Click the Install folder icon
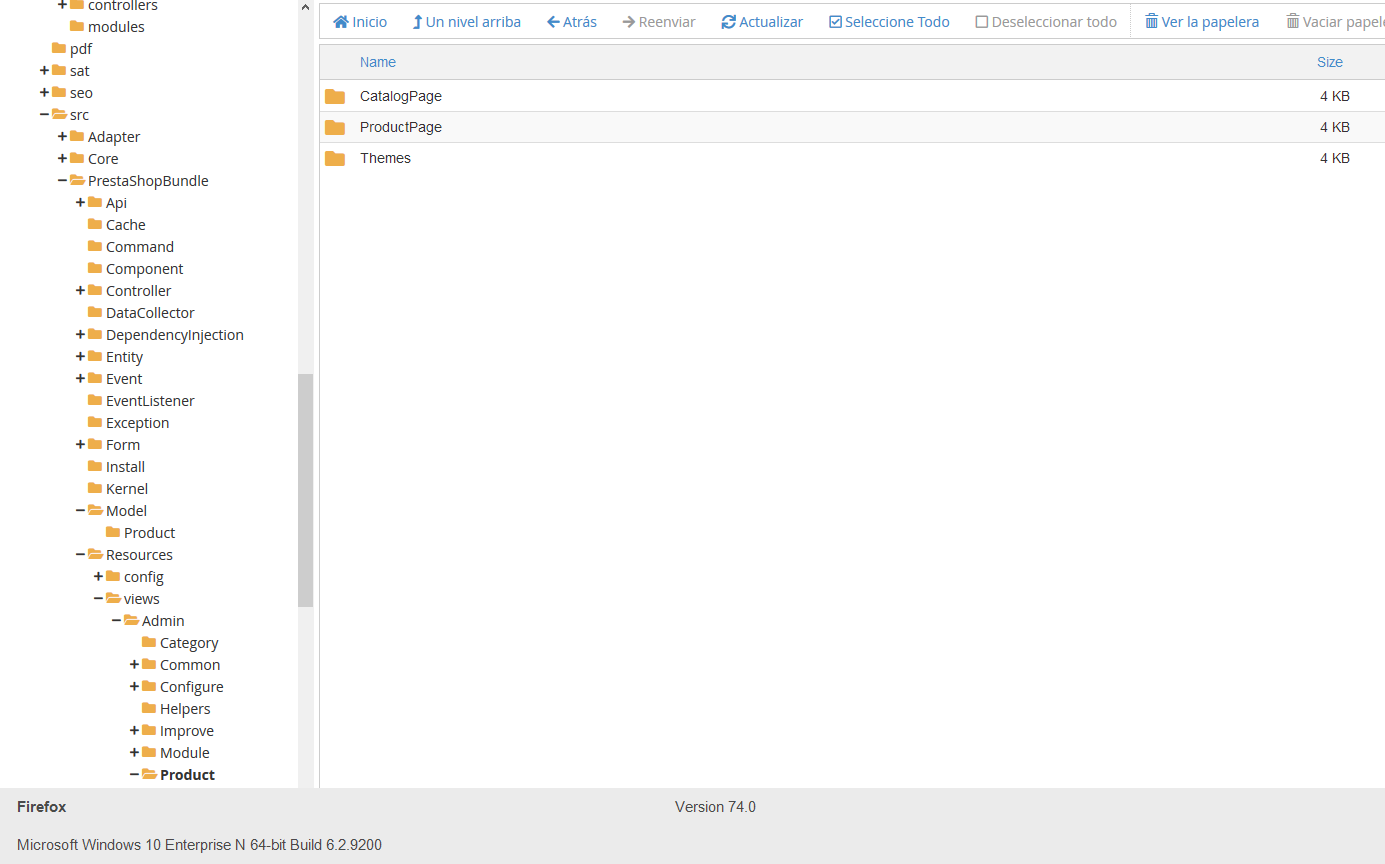 [95, 466]
